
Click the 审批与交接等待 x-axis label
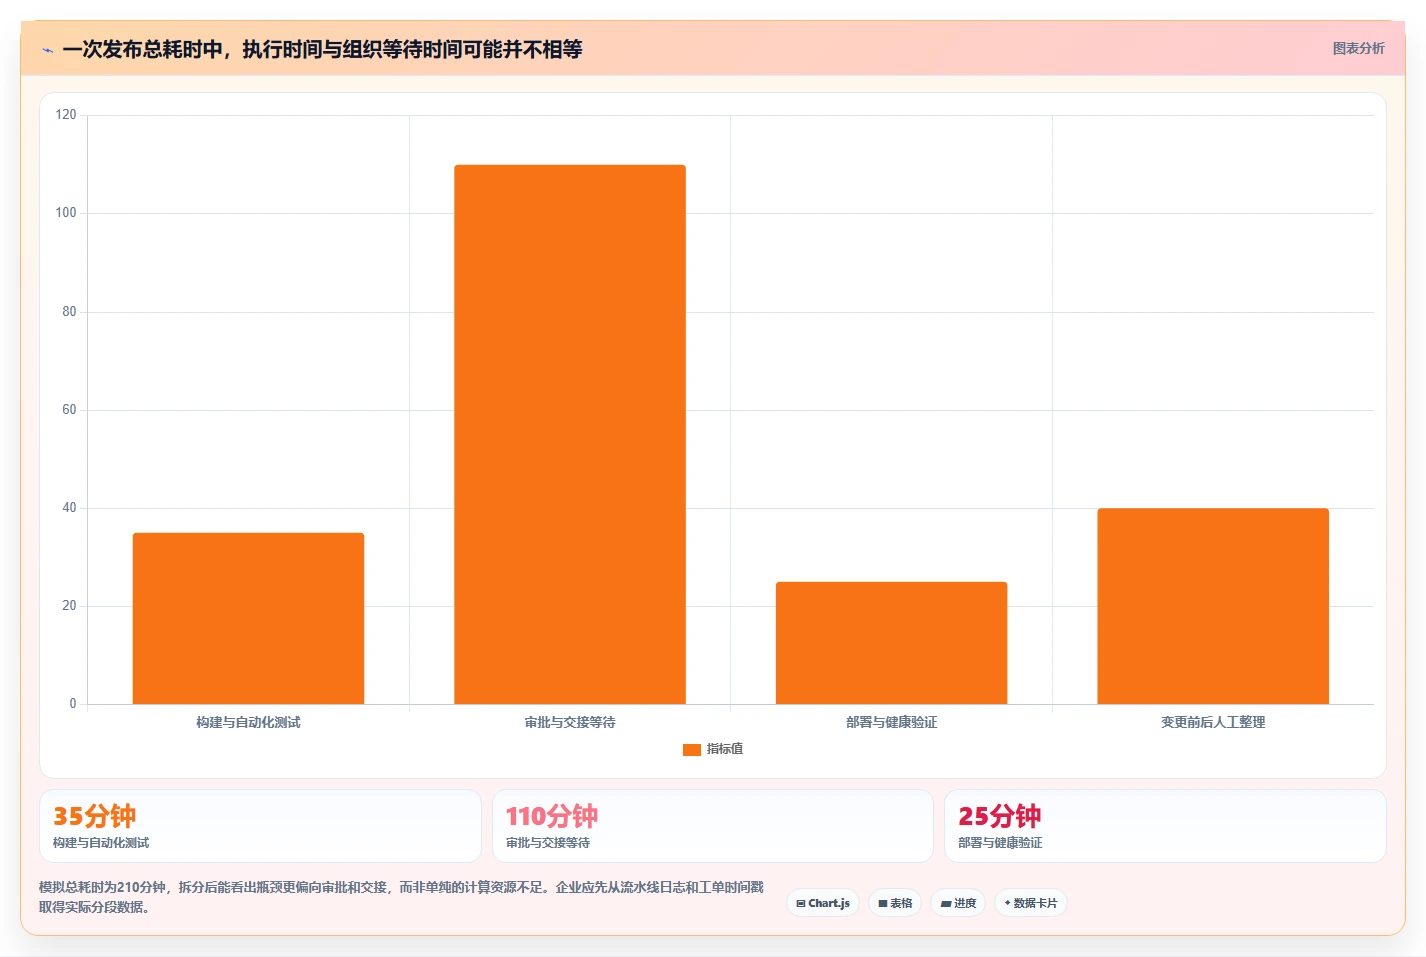[x=570, y=722]
